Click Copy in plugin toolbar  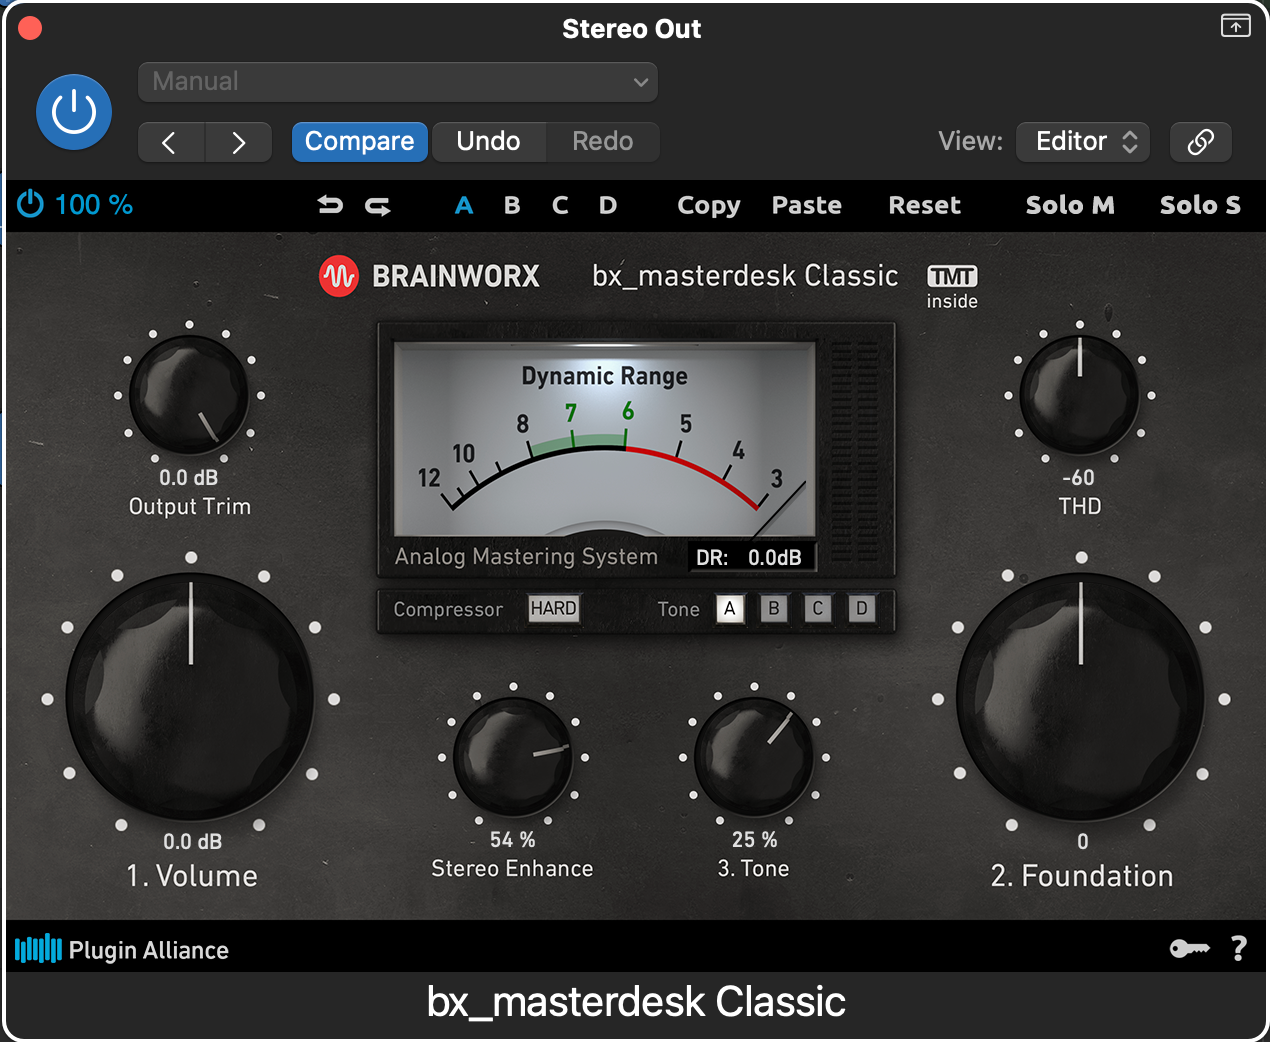pos(709,206)
